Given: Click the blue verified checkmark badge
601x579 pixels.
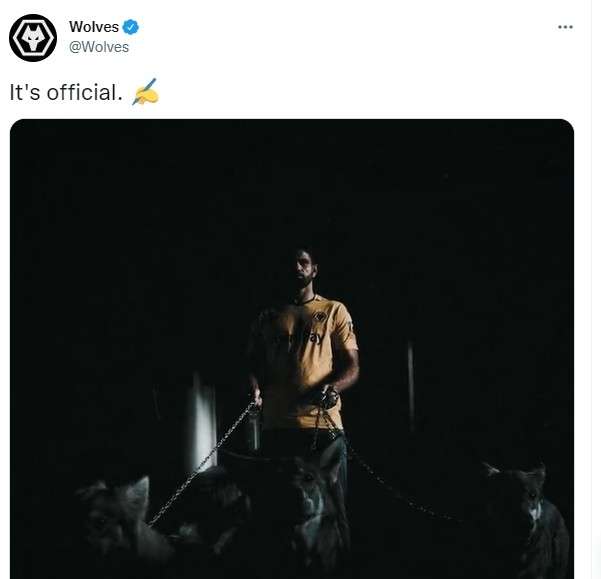Looking at the screenshot, I should pyautogui.click(x=130, y=27).
